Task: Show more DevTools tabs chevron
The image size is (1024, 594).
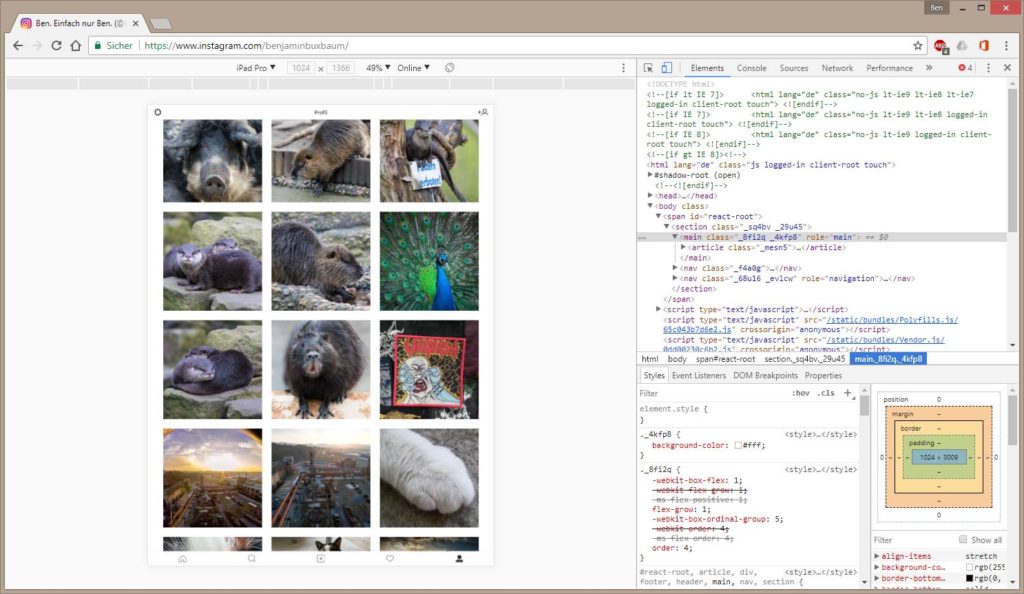Action: tap(929, 68)
